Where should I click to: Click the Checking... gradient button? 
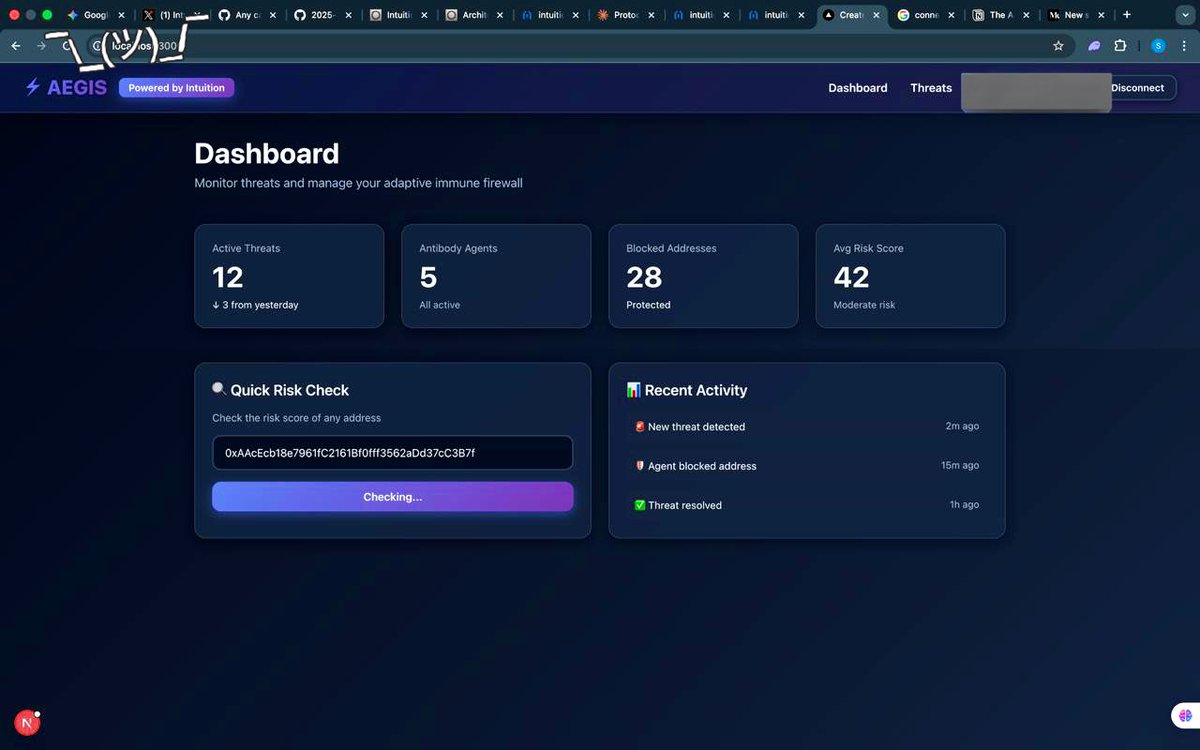tap(393, 497)
